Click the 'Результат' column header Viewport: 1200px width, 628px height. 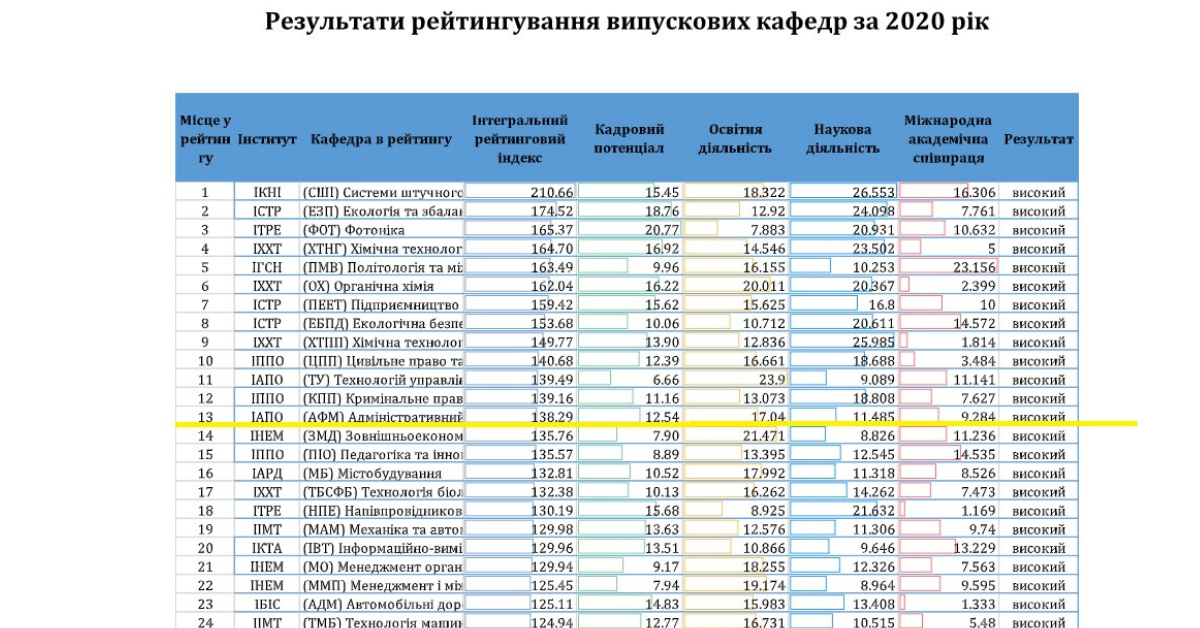click(1039, 139)
